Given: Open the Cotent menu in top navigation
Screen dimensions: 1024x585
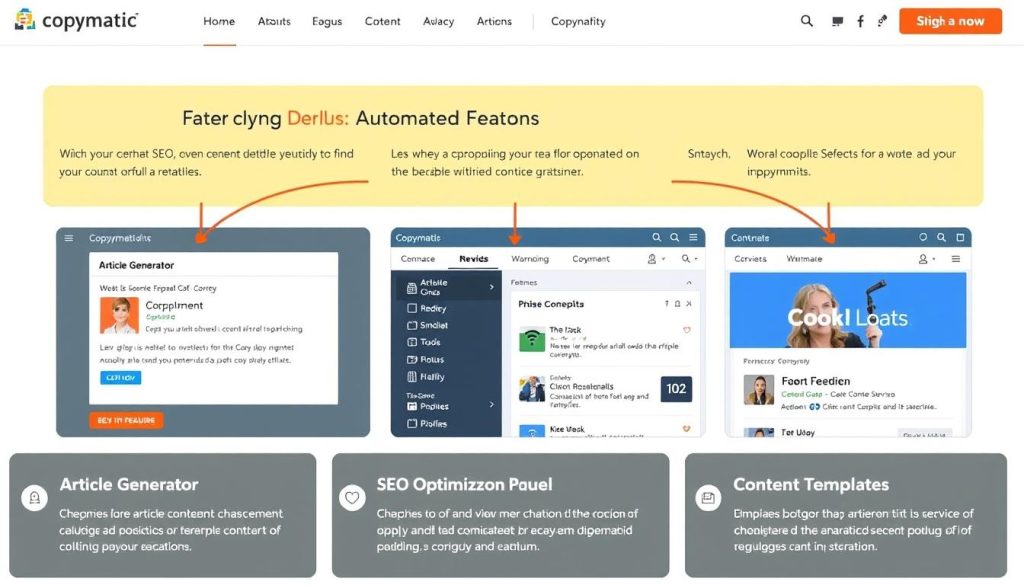Looking at the screenshot, I should click(382, 21).
